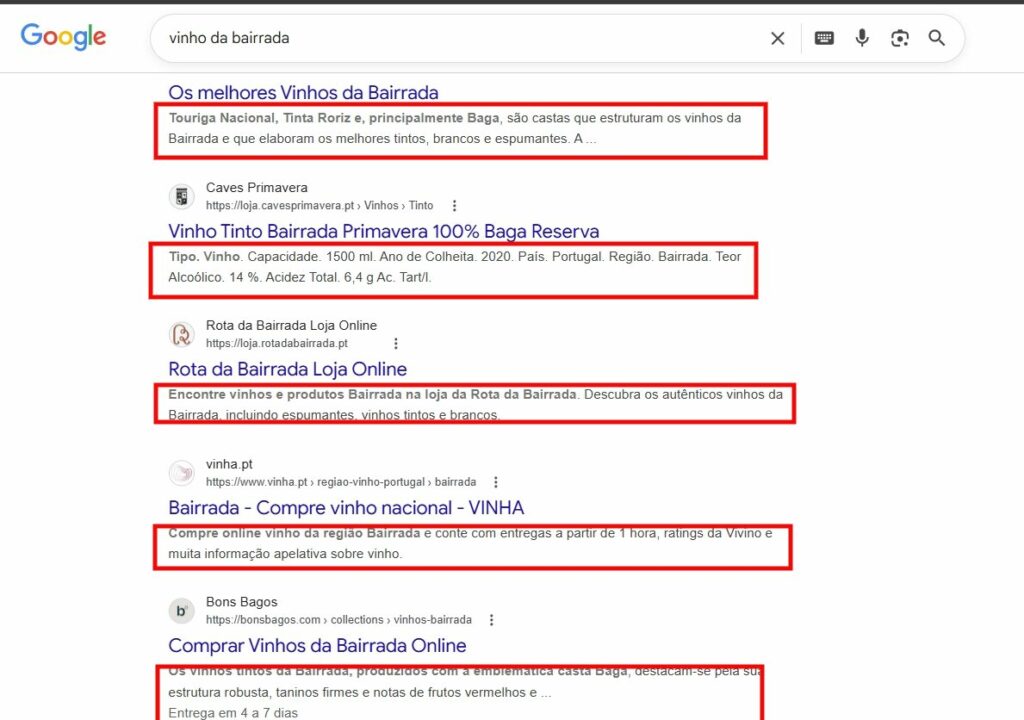Screen dimensions: 1024x720
Task: Open the on-screen keyboard icon
Action: click(x=823, y=37)
